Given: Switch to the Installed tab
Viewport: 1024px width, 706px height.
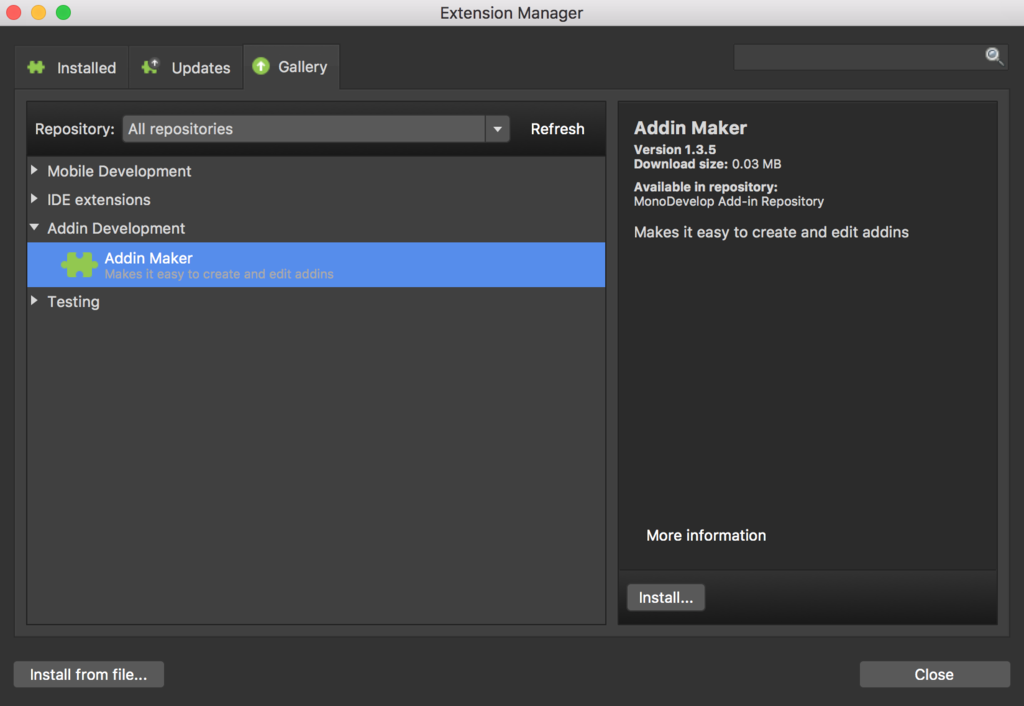Looking at the screenshot, I should click(x=72, y=67).
